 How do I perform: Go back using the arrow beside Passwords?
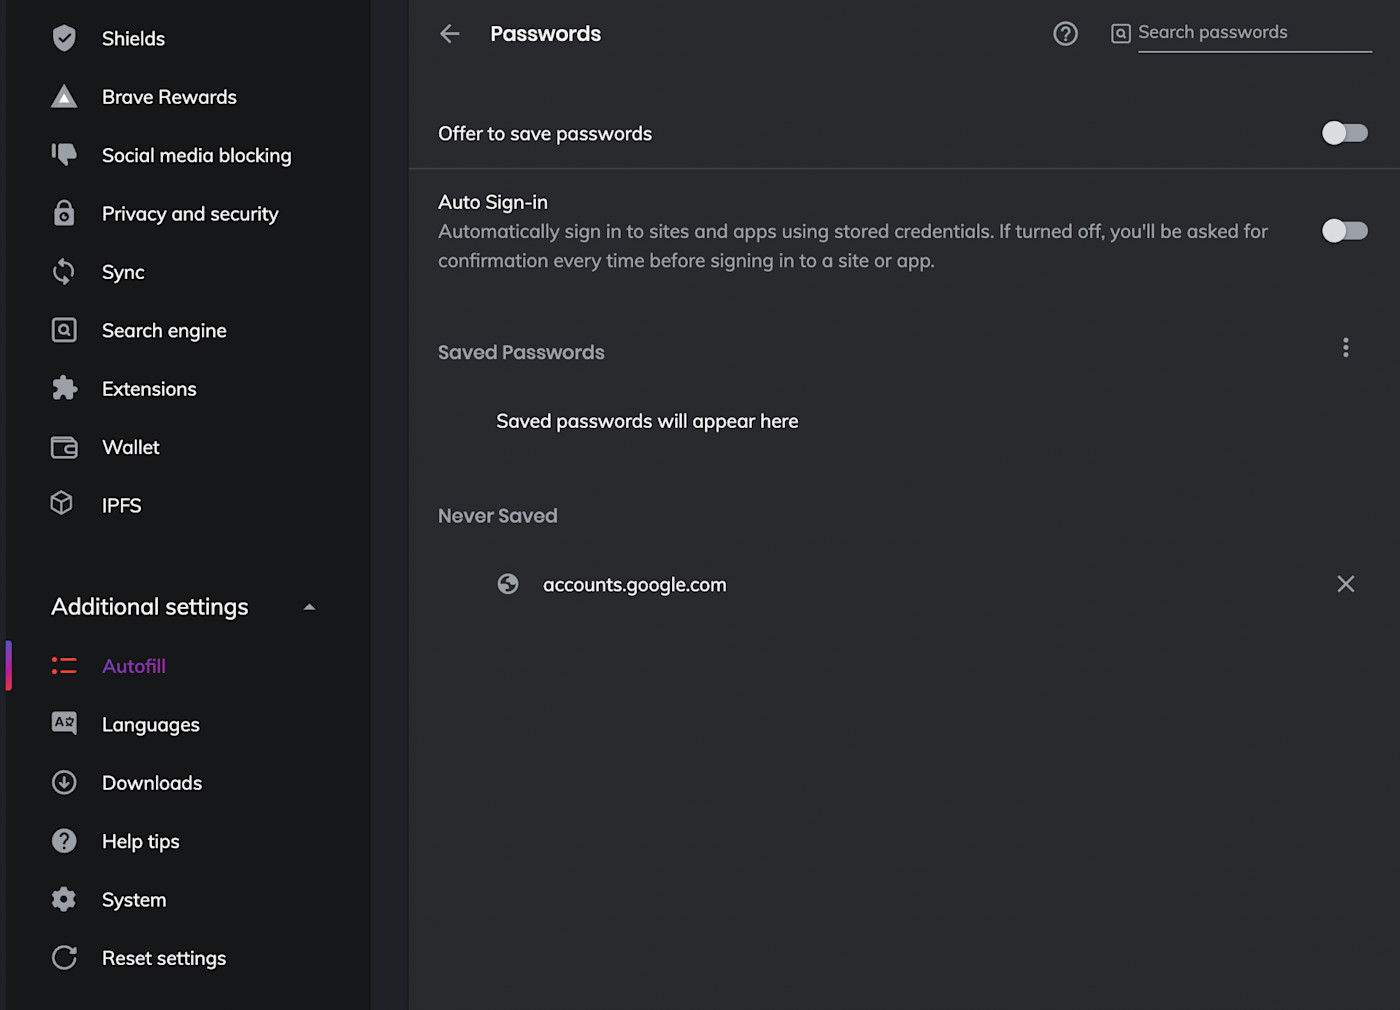click(450, 34)
